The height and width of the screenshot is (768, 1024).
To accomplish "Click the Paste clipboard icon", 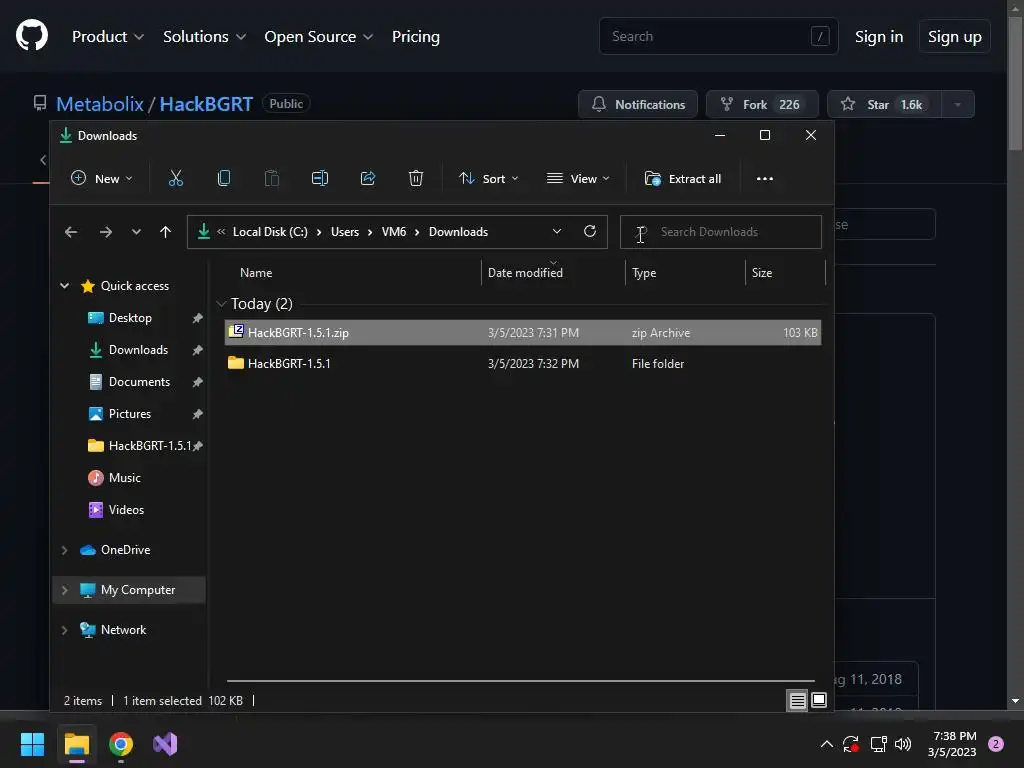I will click(272, 178).
